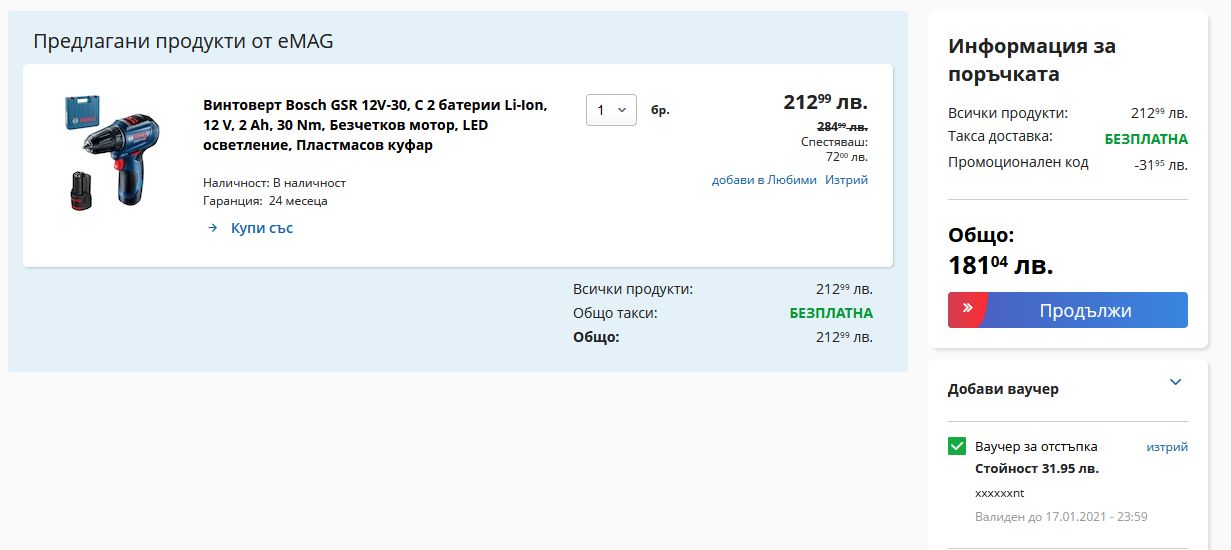1231x550 pixels.
Task: Open the quantity dropdown set to 1
Action: tap(611, 110)
